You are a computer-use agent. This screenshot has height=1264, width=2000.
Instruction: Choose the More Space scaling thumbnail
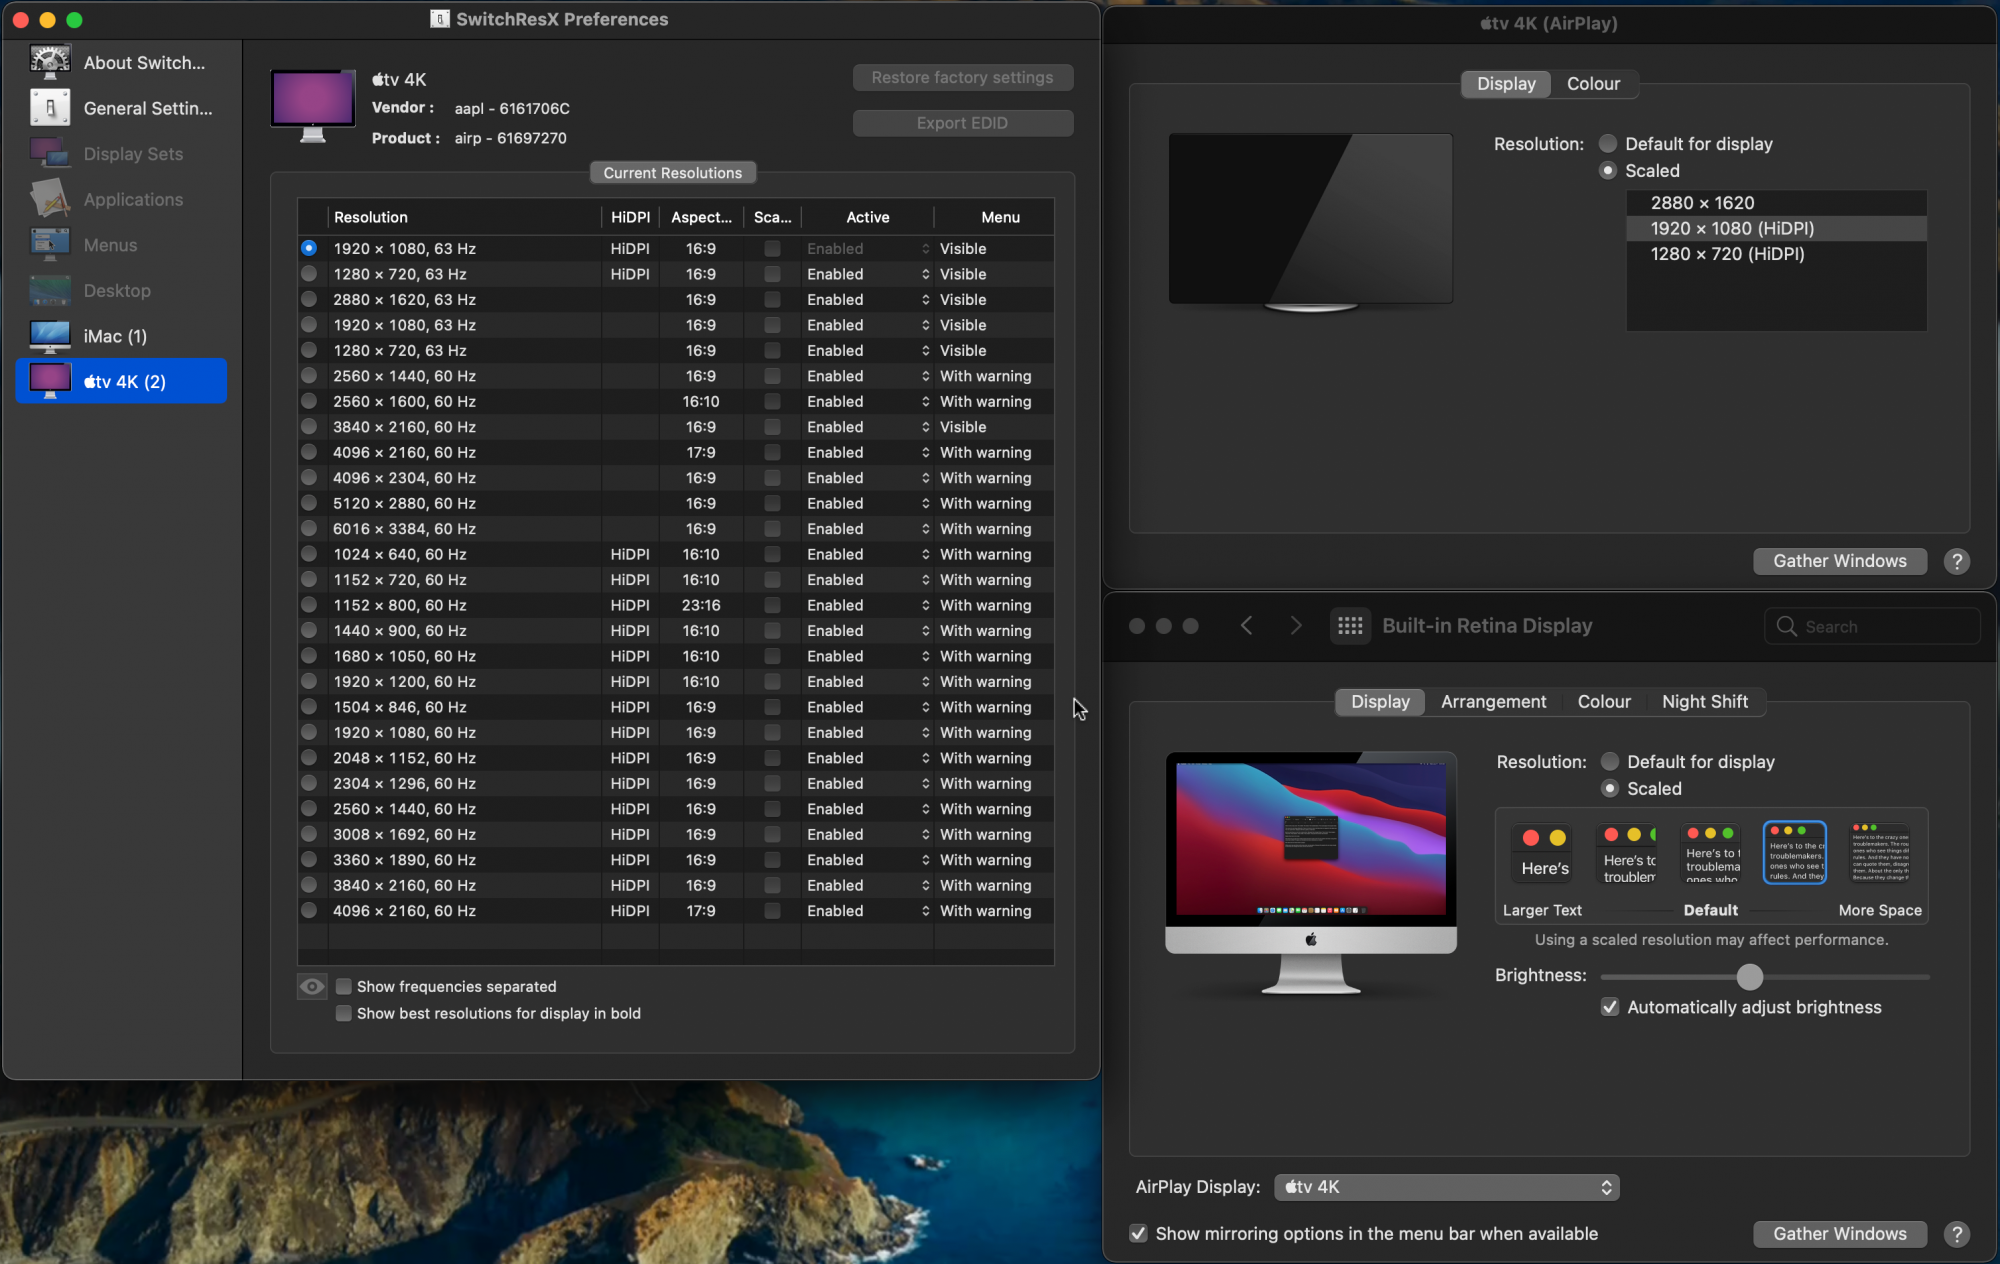pos(1879,854)
